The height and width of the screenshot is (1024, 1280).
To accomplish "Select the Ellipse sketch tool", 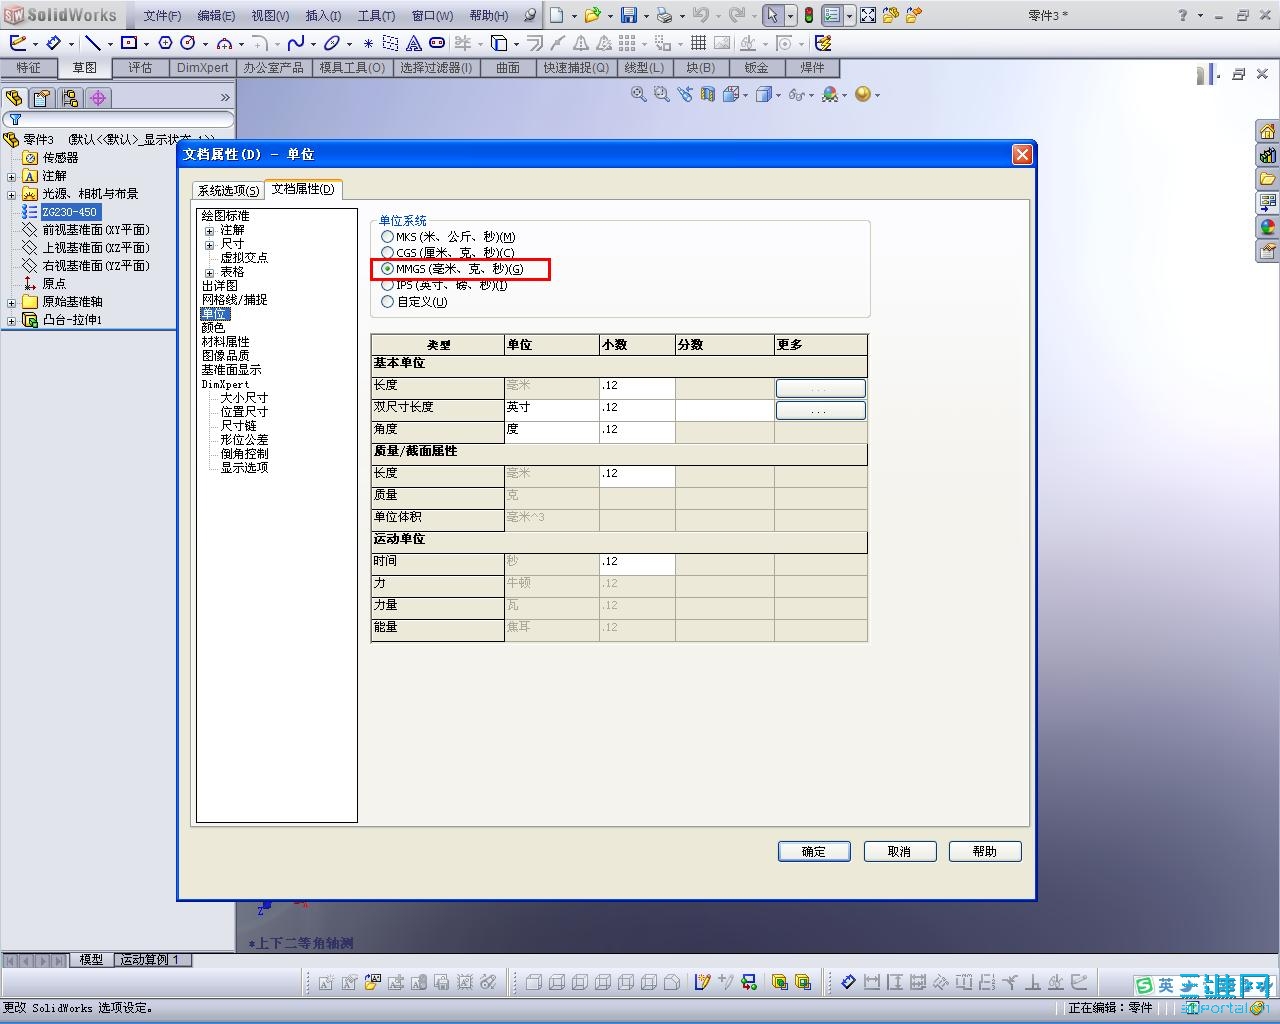I will pyautogui.click(x=331, y=43).
